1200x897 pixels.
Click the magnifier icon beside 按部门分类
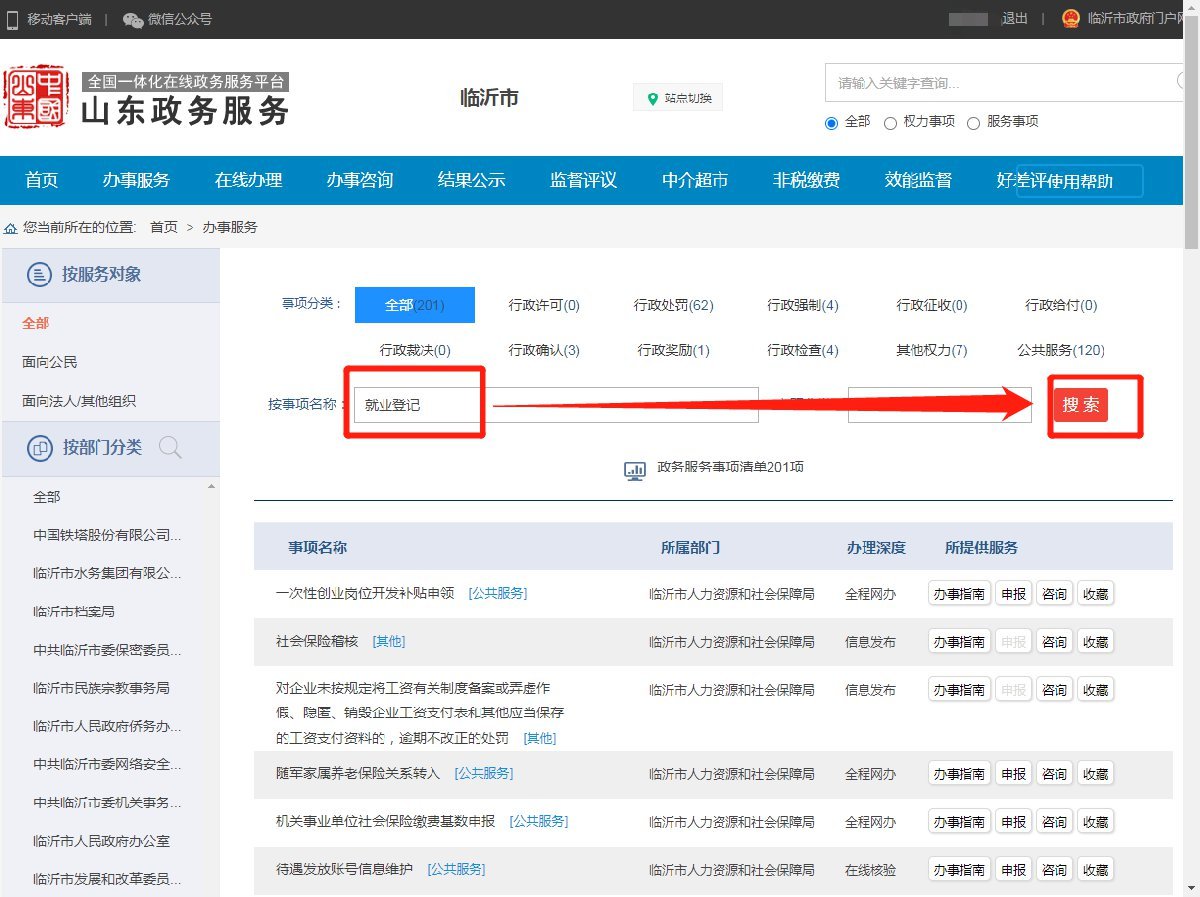170,448
